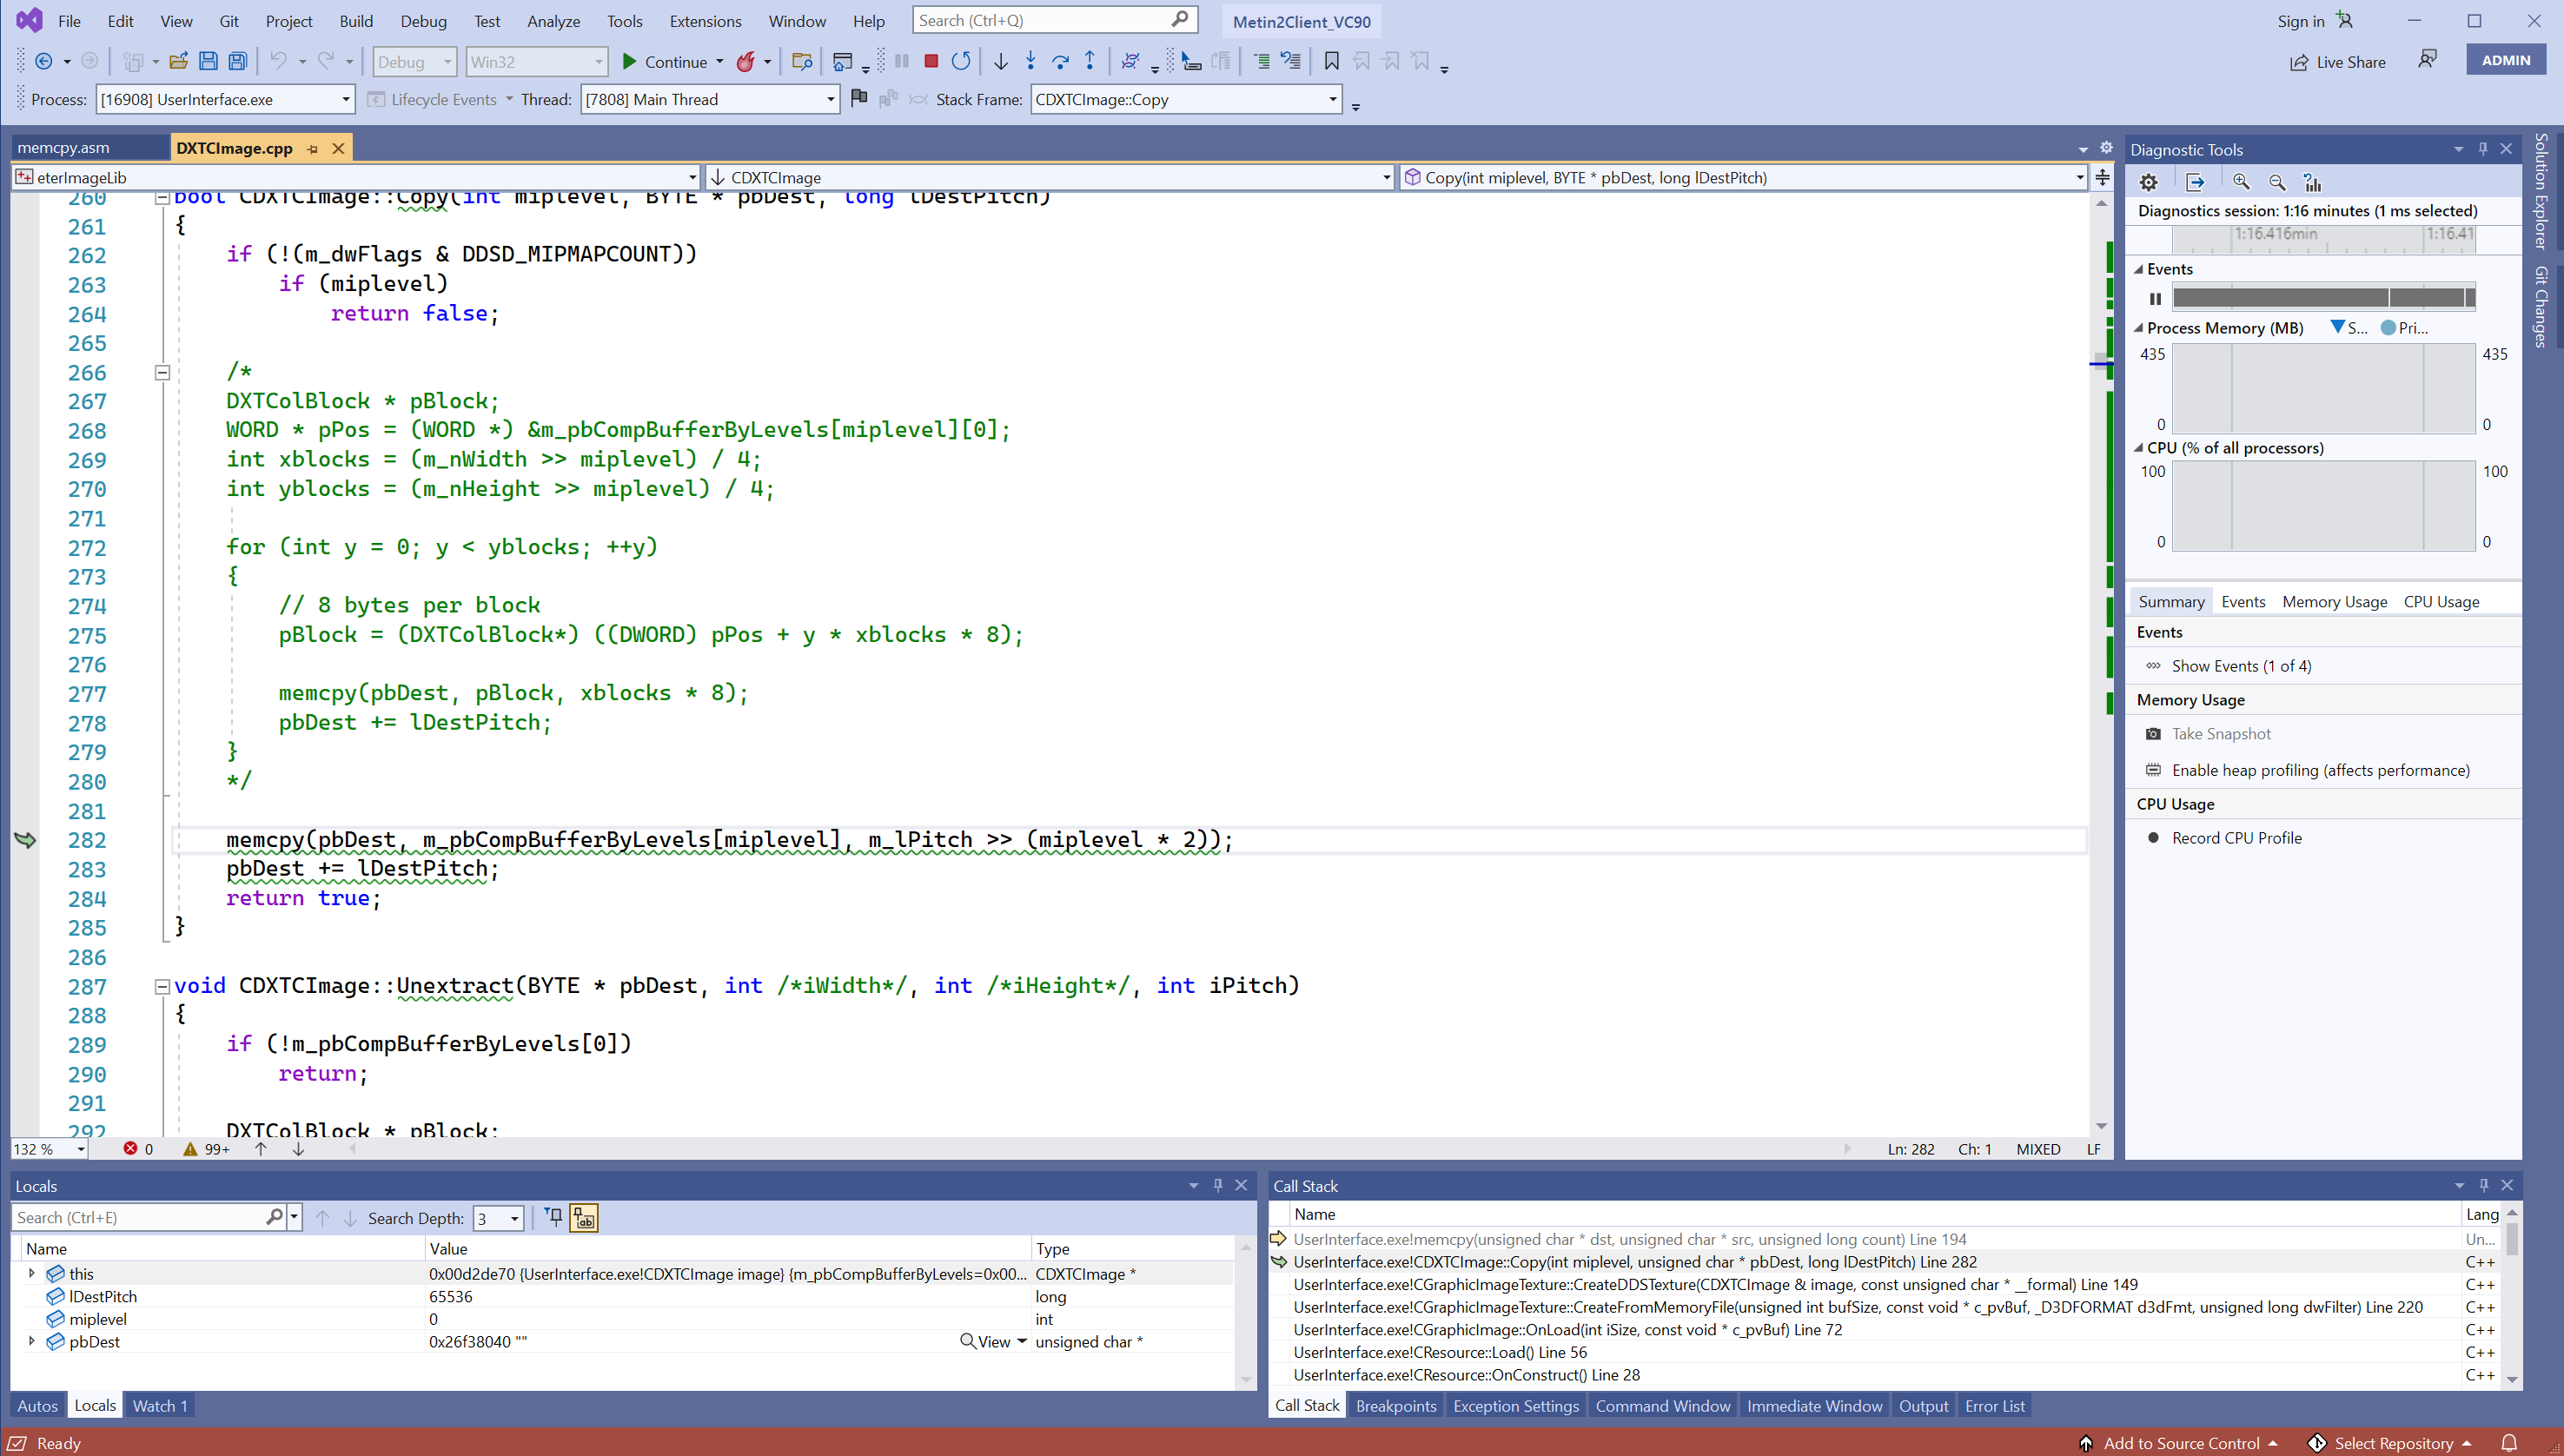Click the Restart debugging icon
This screenshot has height=1456, width=2564.
pos(961,61)
